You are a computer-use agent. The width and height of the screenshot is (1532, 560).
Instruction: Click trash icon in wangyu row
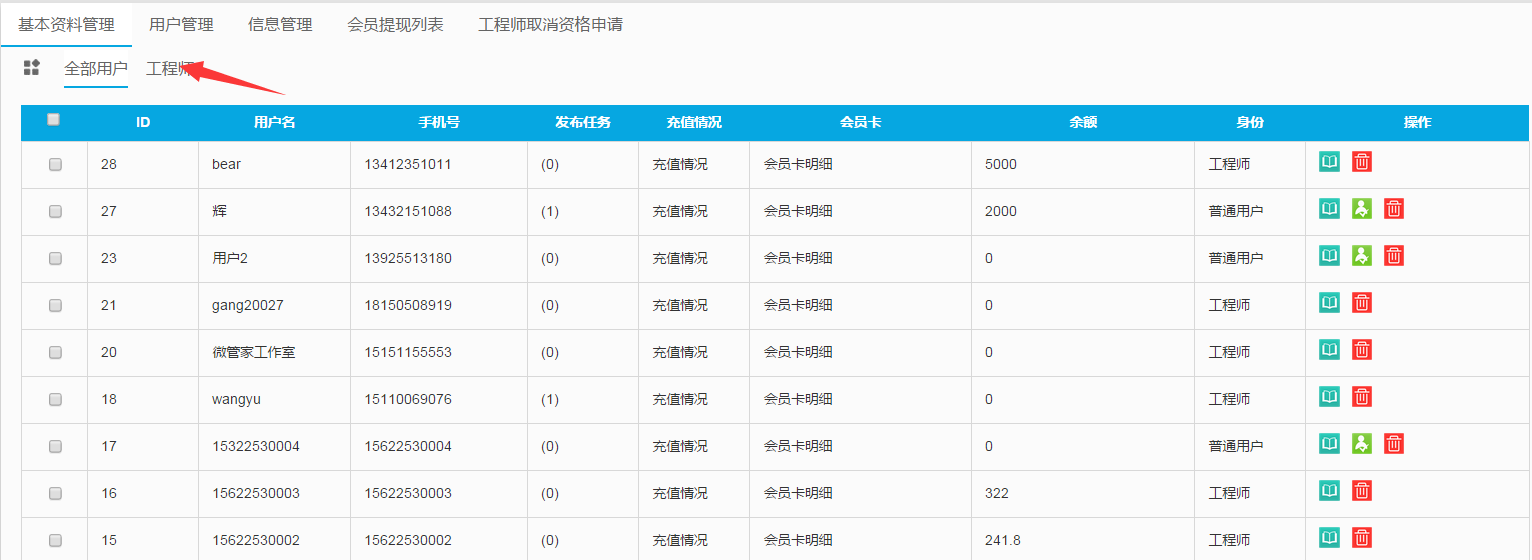point(1361,397)
